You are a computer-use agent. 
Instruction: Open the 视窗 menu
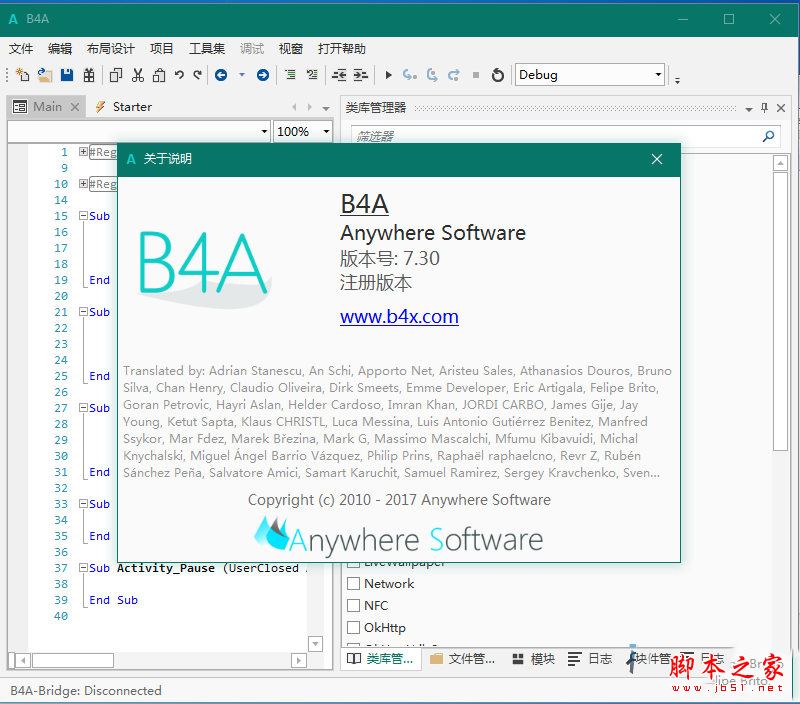pyautogui.click(x=291, y=48)
